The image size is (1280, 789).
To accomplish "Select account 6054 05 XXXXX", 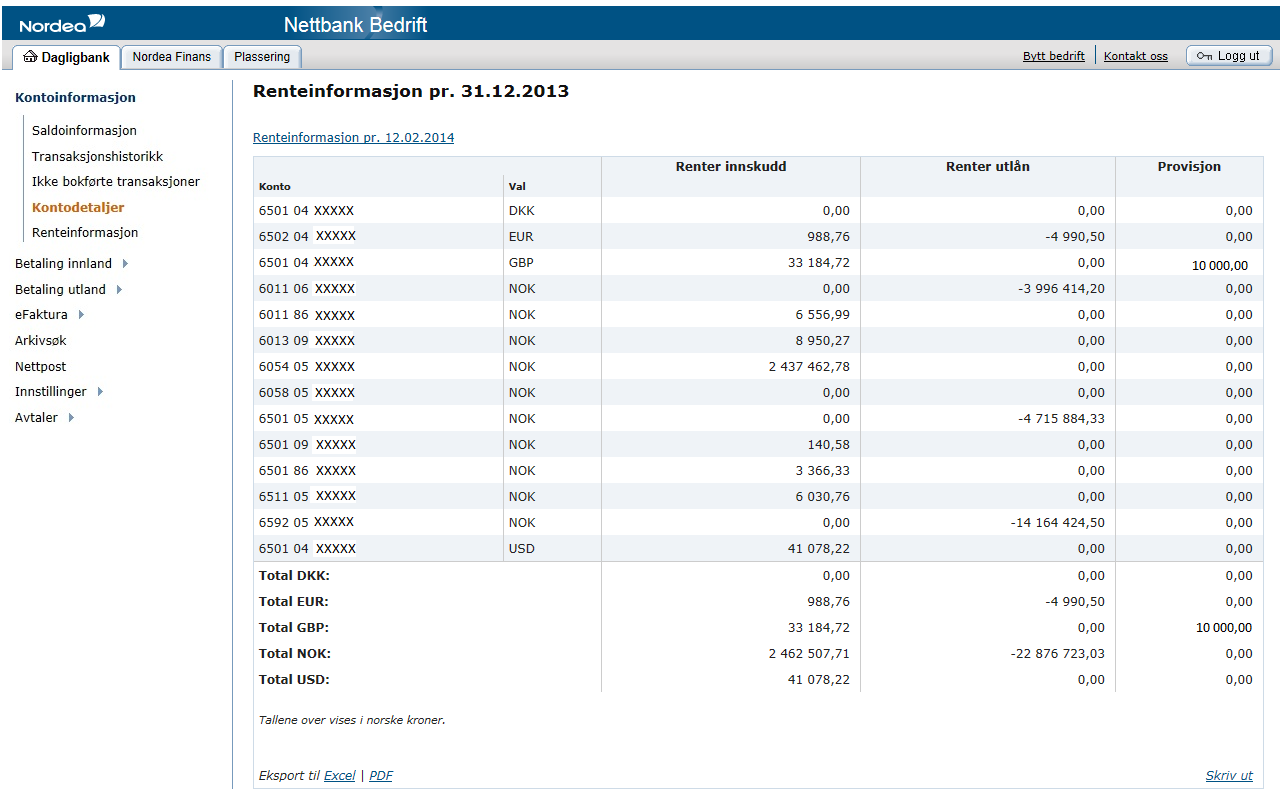I will pos(307,367).
